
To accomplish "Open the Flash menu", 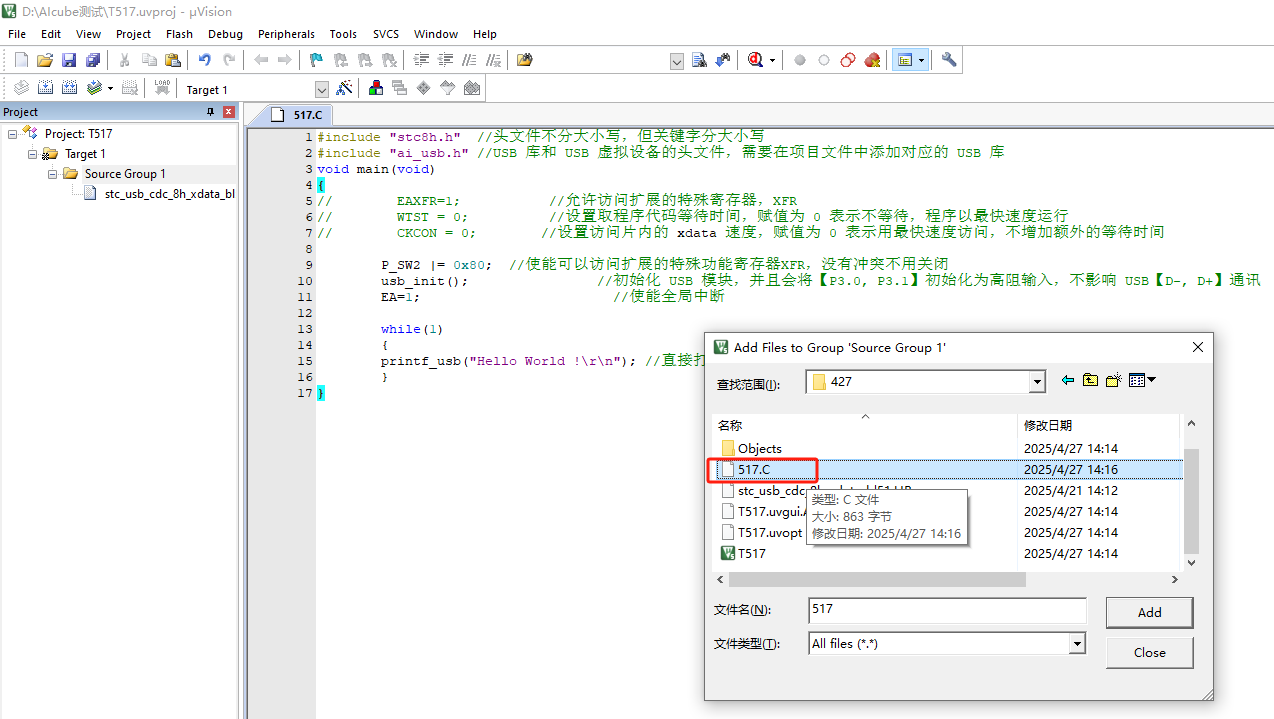I will tap(180, 33).
